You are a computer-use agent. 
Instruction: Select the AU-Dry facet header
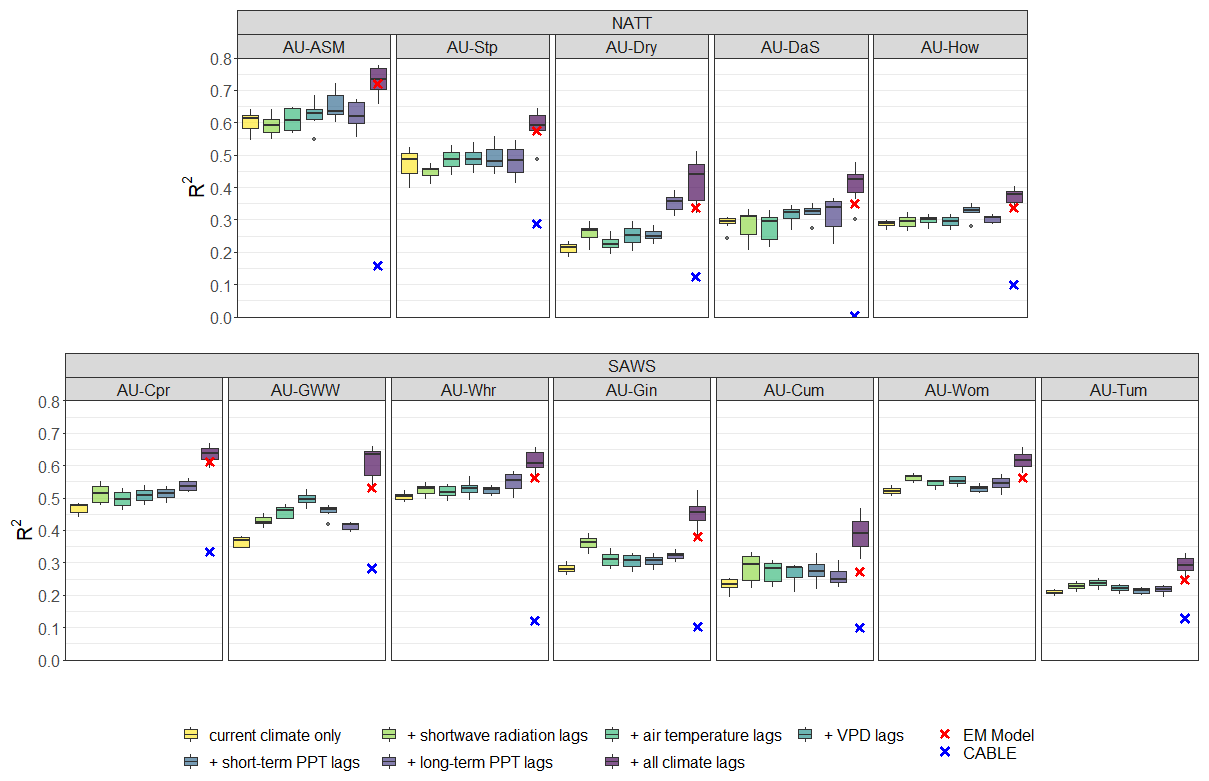click(x=632, y=47)
